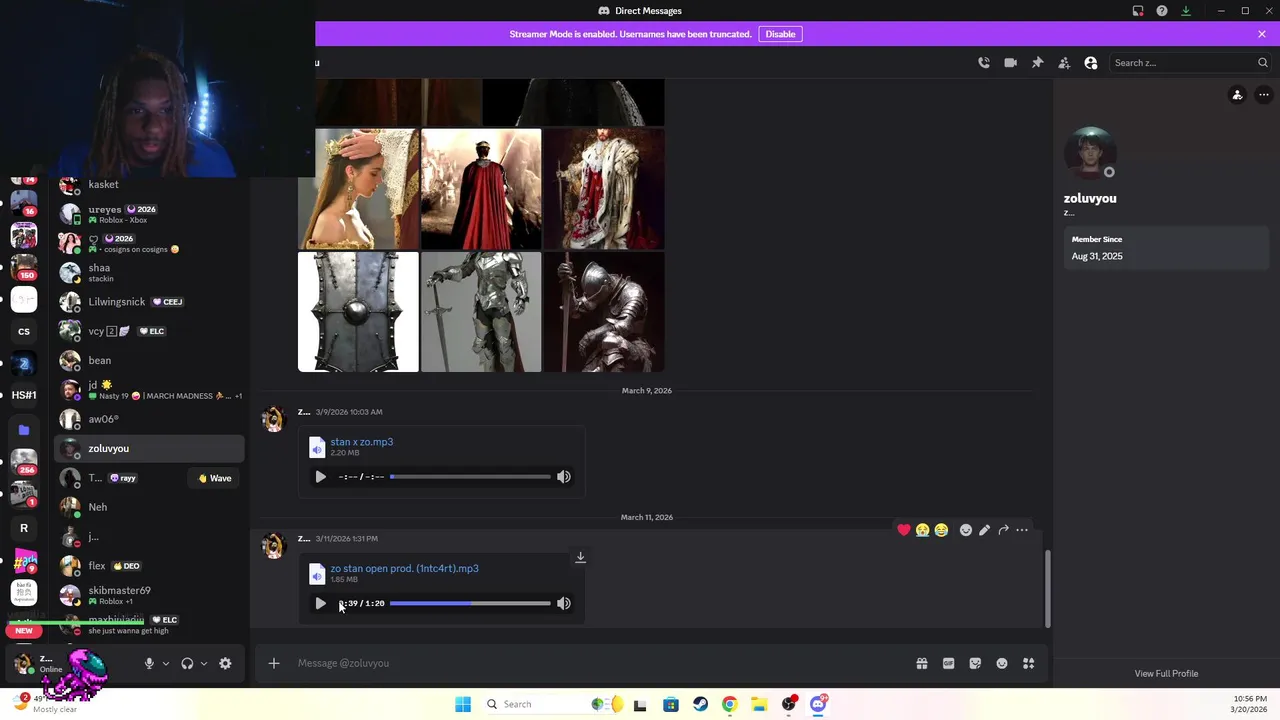Open pinned messages with the pin icon
The height and width of the screenshot is (720, 1280).
coord(1037,62)
